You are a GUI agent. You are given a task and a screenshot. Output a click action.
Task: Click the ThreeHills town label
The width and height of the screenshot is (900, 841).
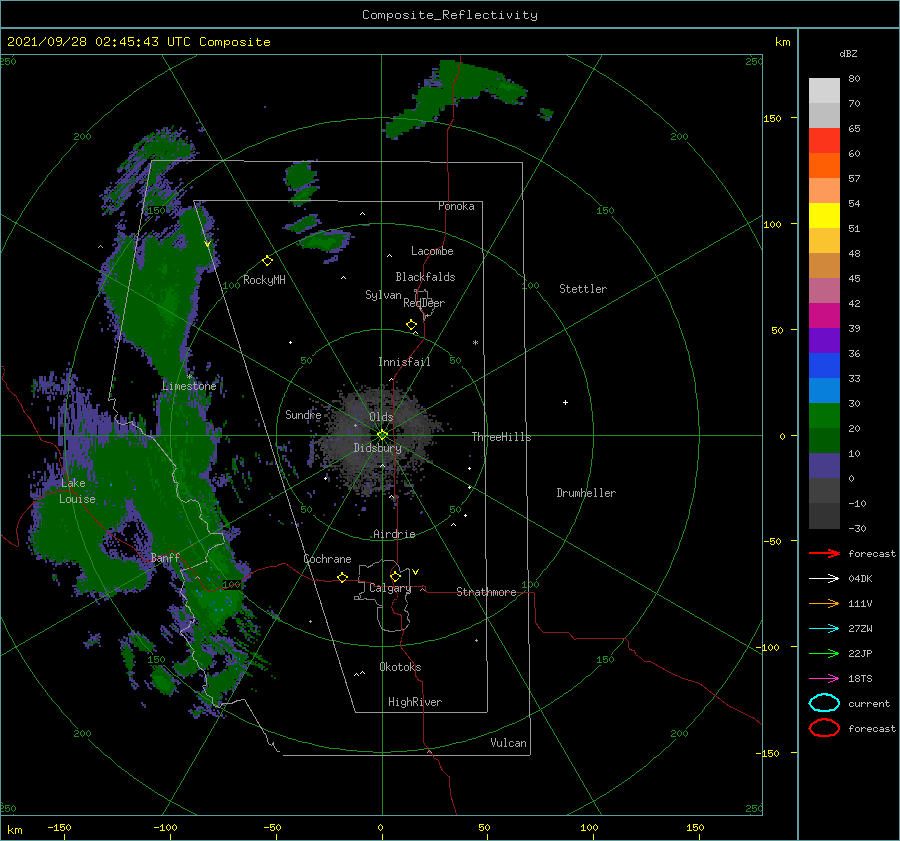coord(501,437)
